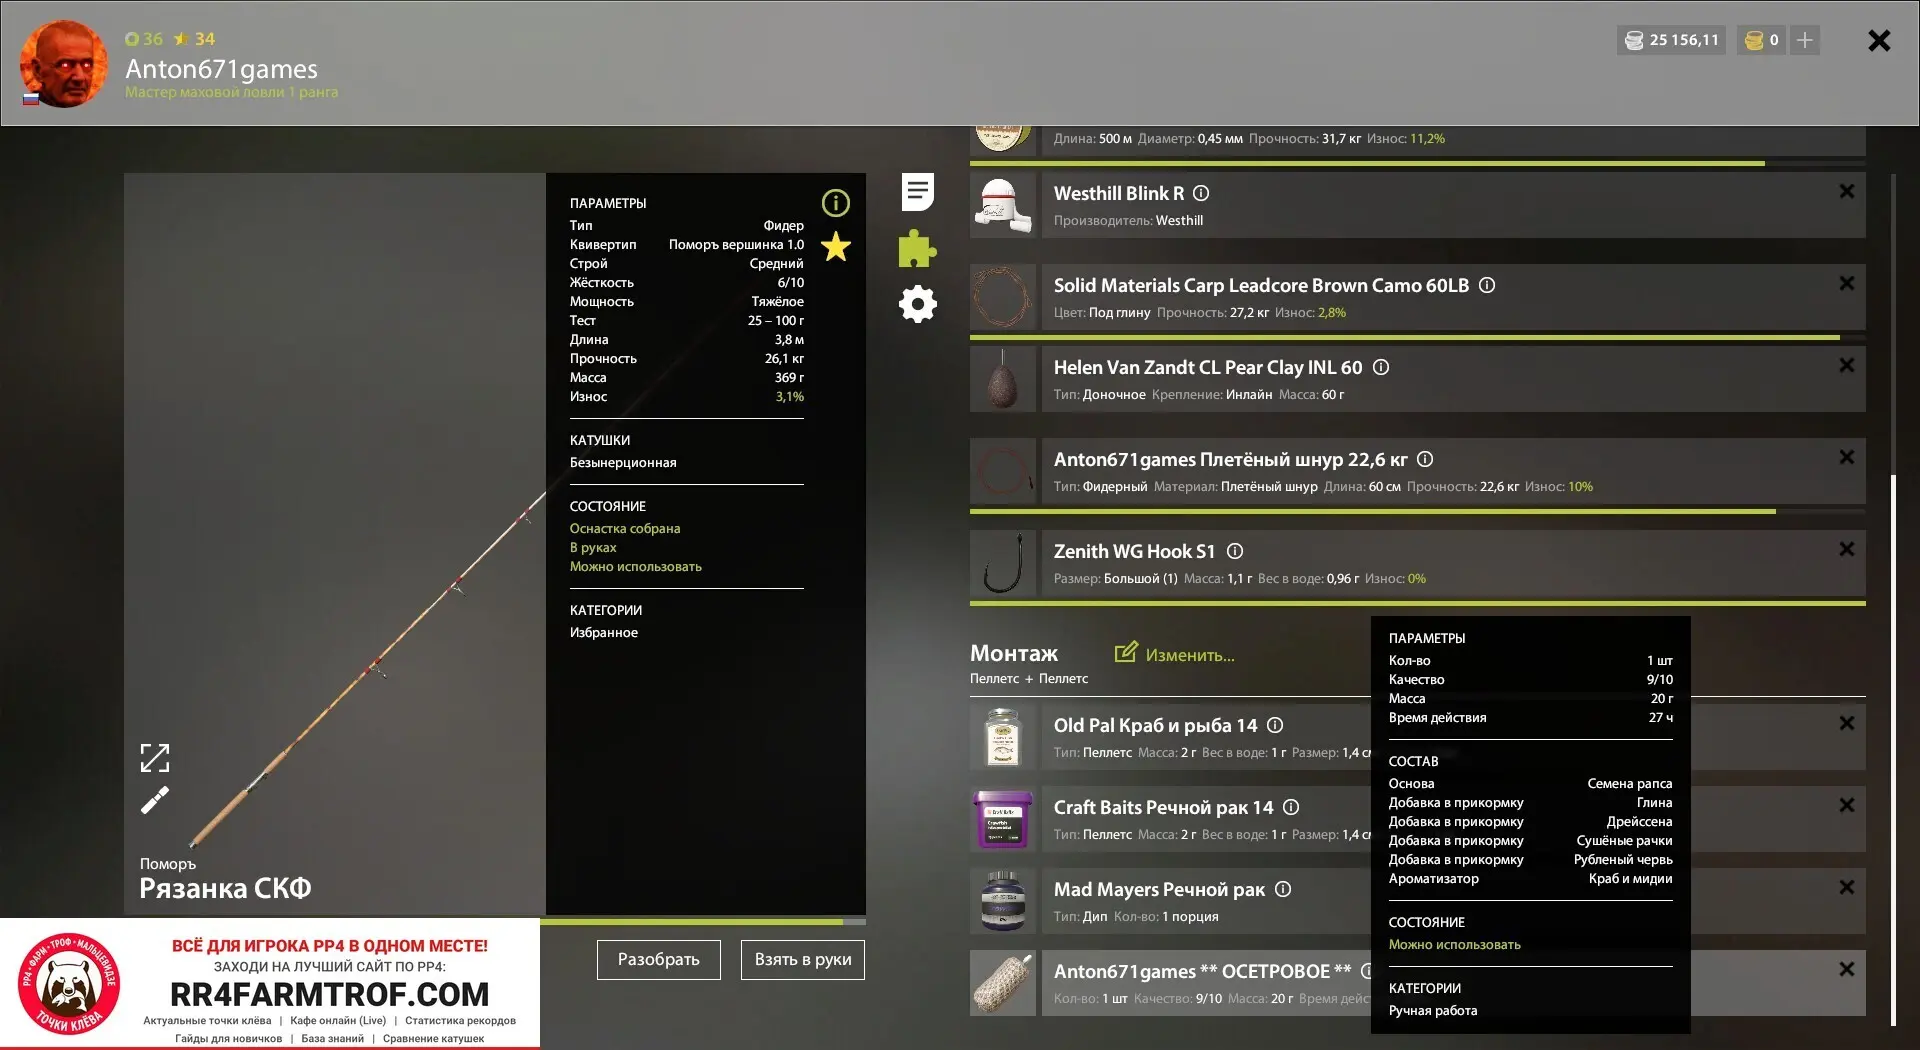This screenshot has width=1920, height=1050.
Task: Remove Craft Baits Речной рак 14 bait
Action: click(x=1847, y=805)
